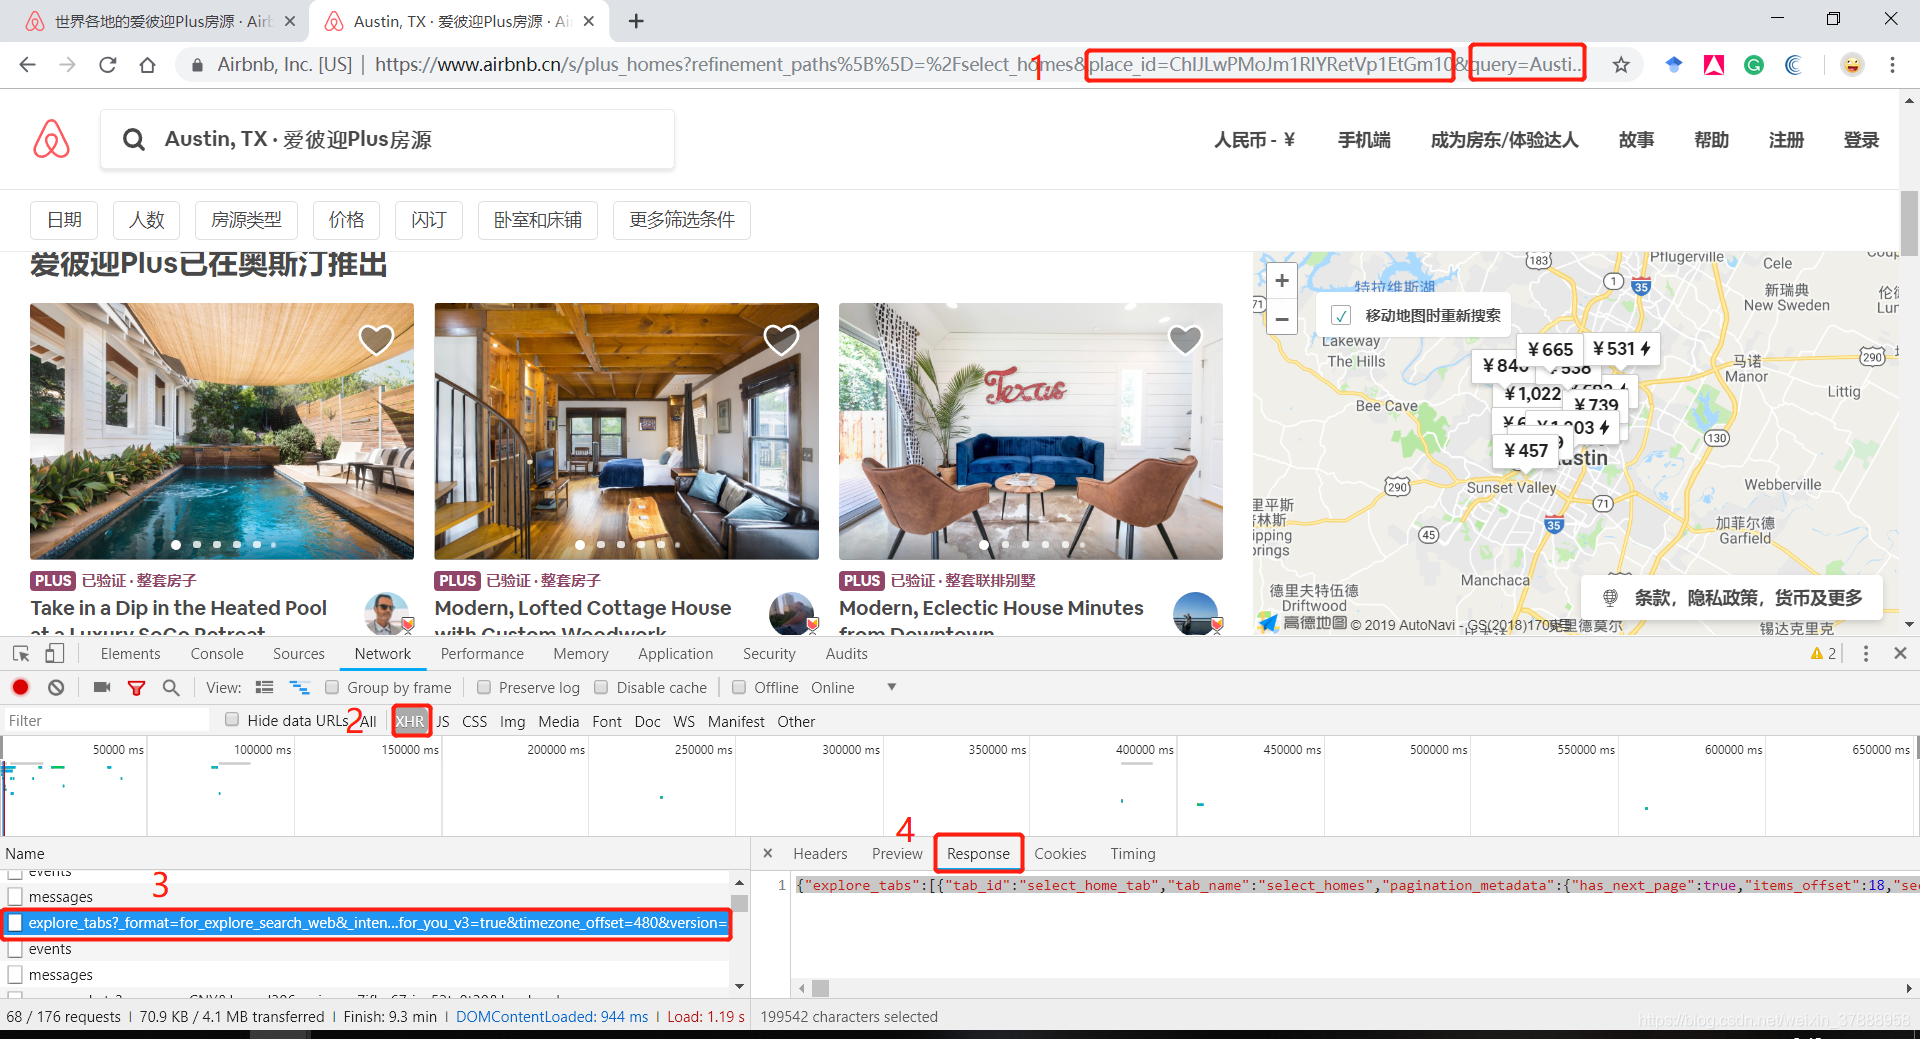Image resolution: width=1920 pixels, height=1039 pixels.
Task: Bookmark this page with the star icon
Action: point(1621,65)
